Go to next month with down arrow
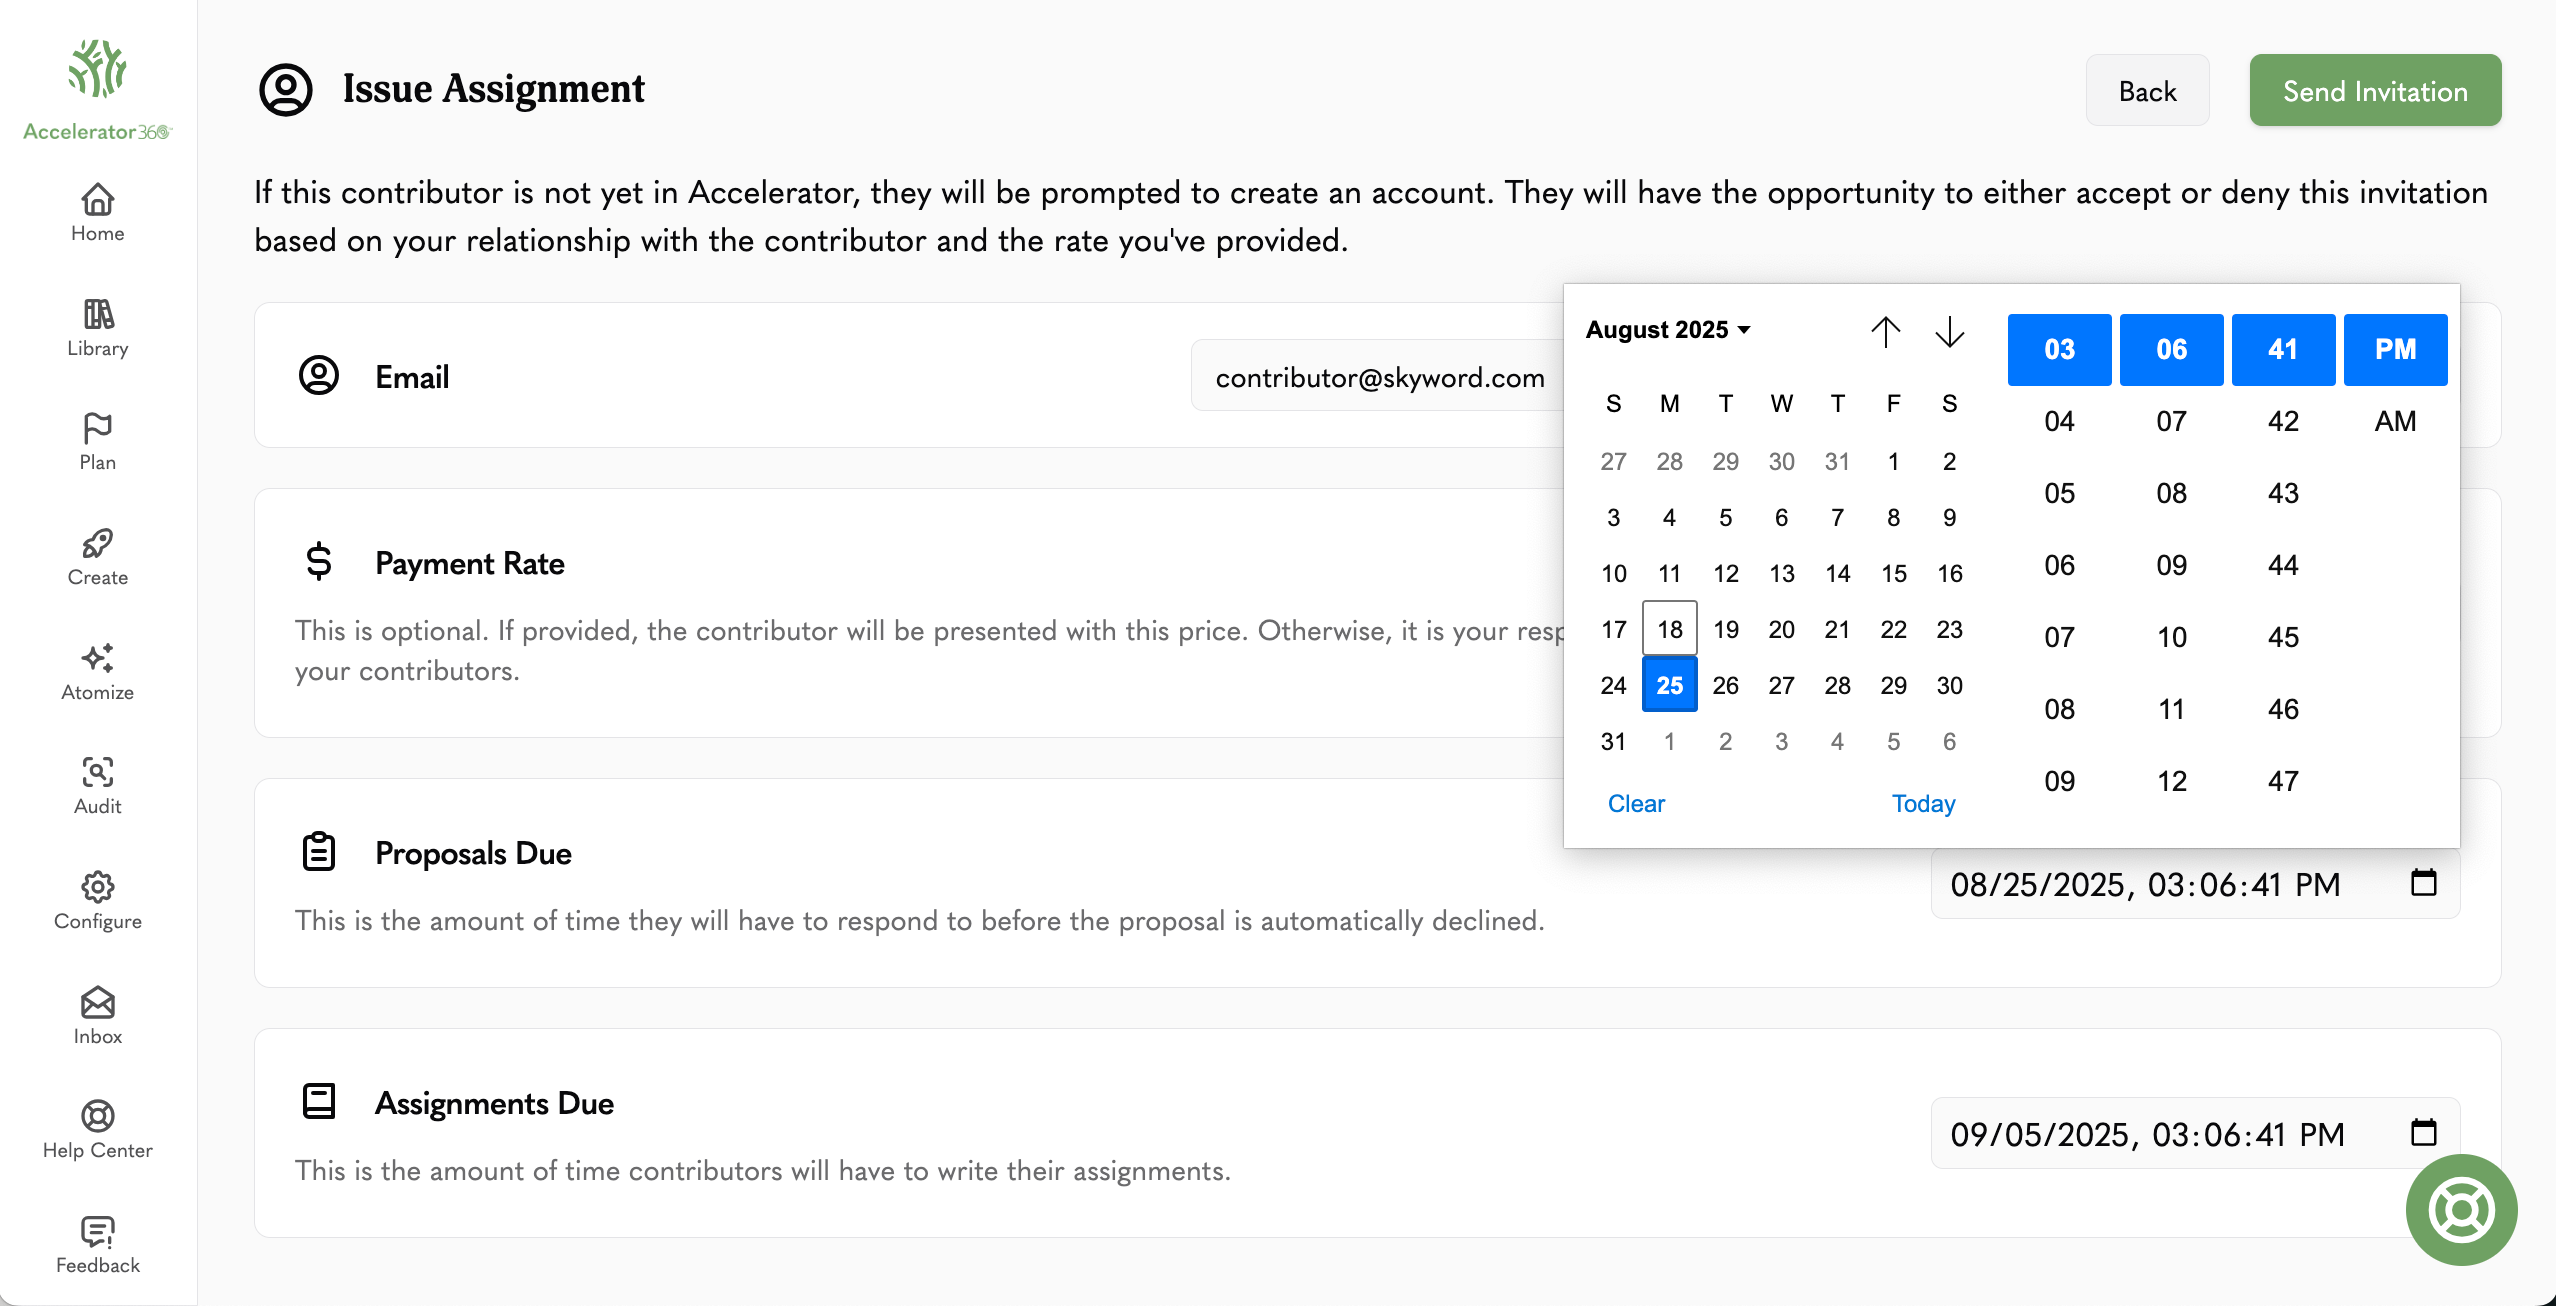 (1948, 333)
